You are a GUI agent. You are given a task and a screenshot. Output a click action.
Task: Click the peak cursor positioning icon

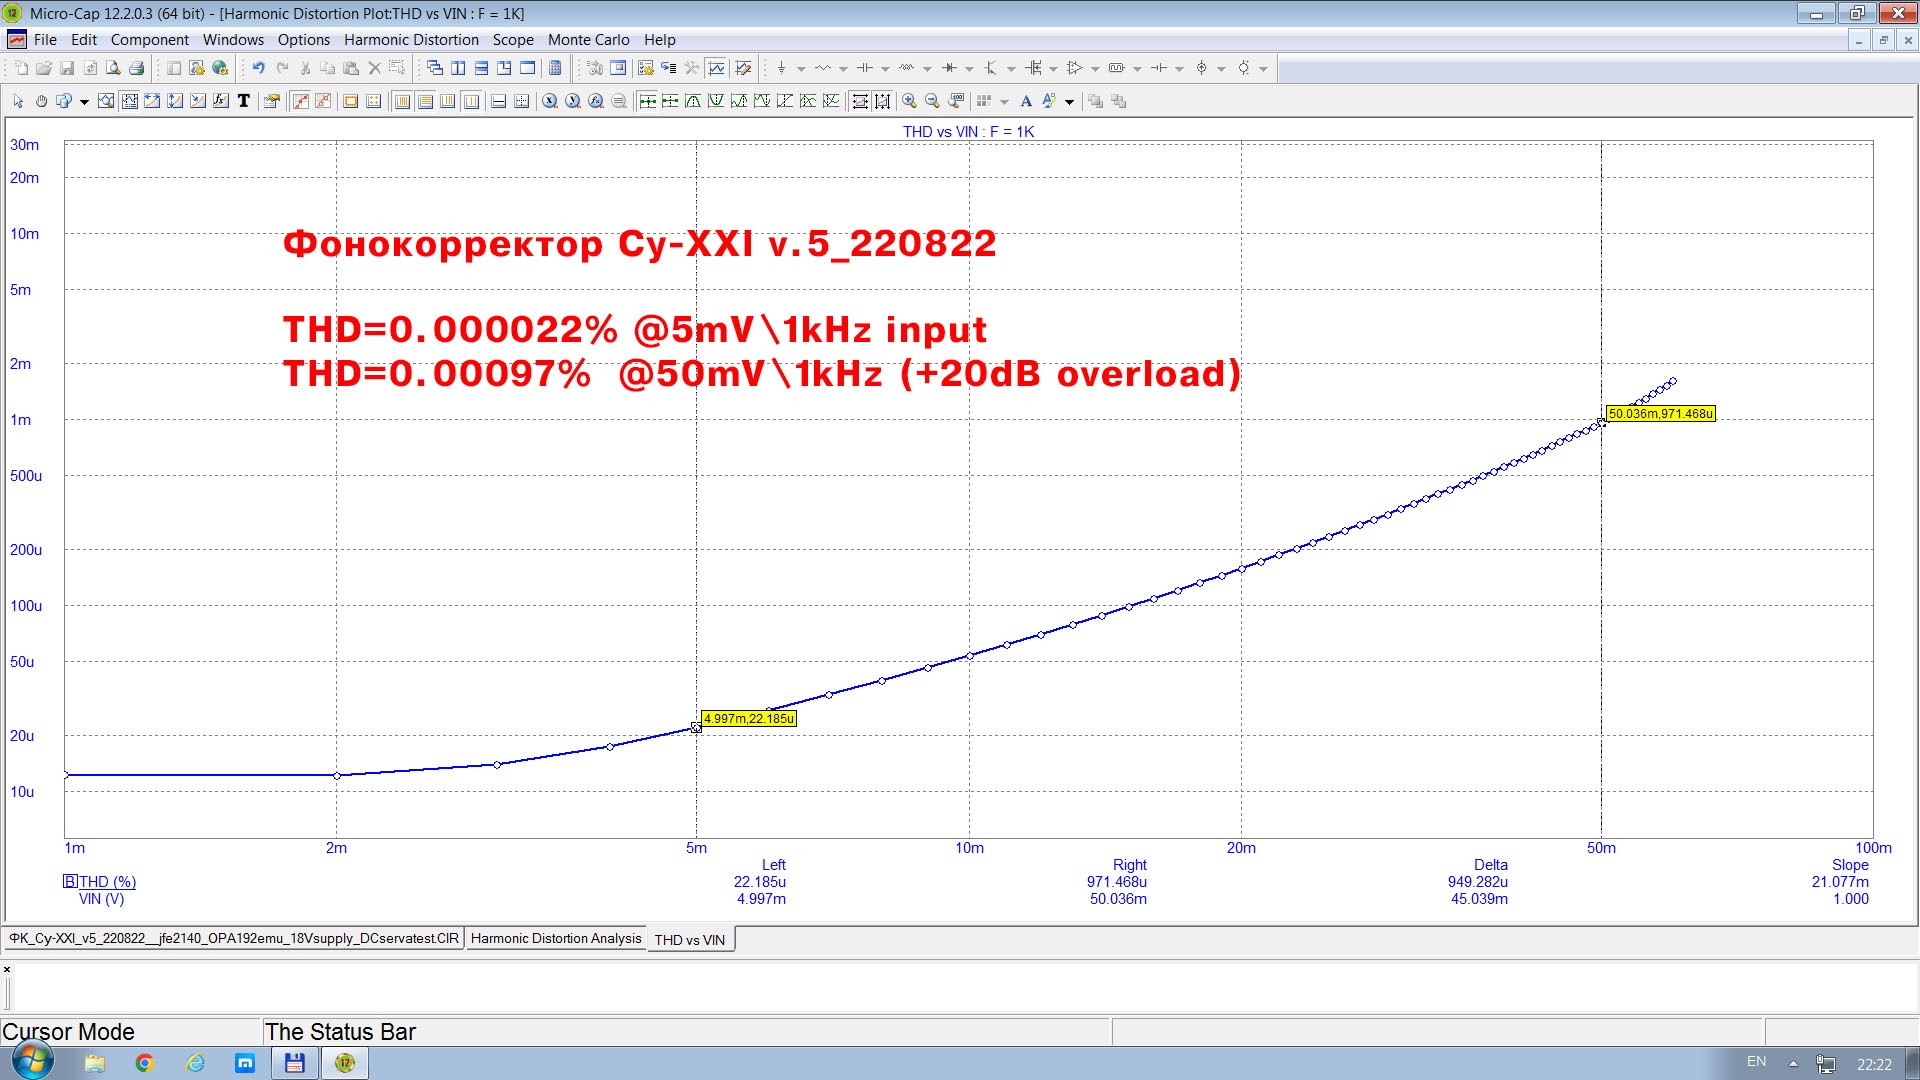pos(693,101)
